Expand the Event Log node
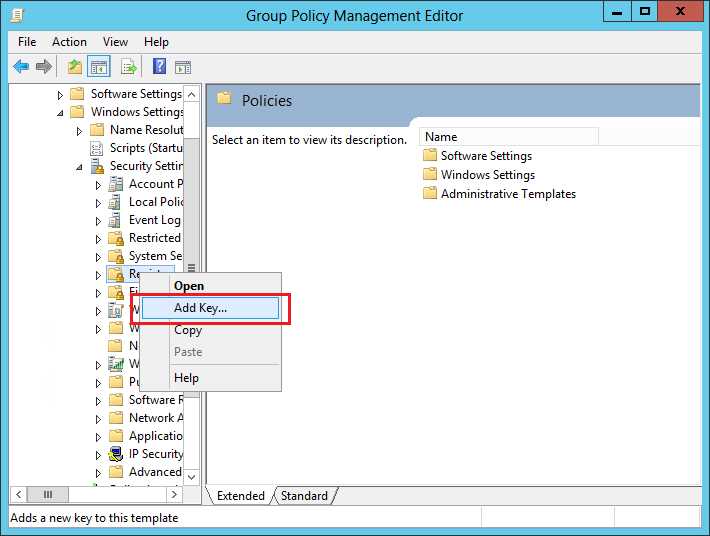The height and width of the screenshot is (536, 710). tap(98, 221)
